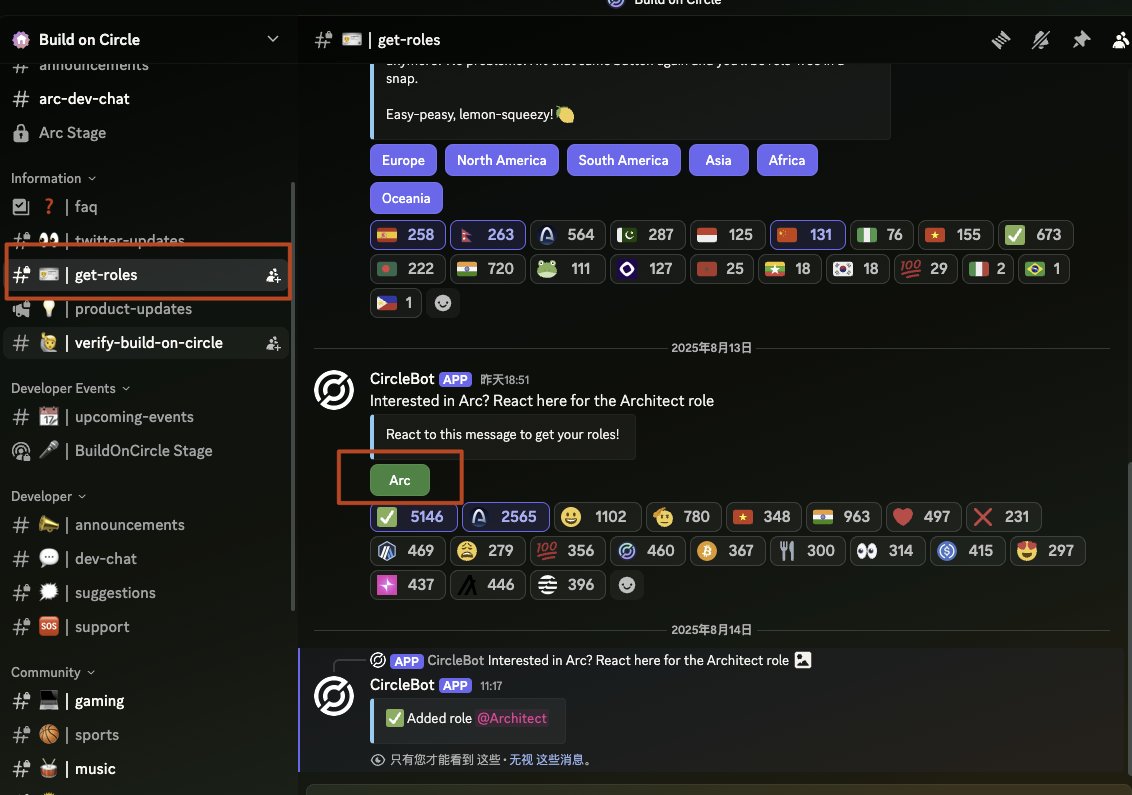This screenshot has height=795, width=1132.
Task: Open arc-dev-chat channel
Action: point(147,99)
